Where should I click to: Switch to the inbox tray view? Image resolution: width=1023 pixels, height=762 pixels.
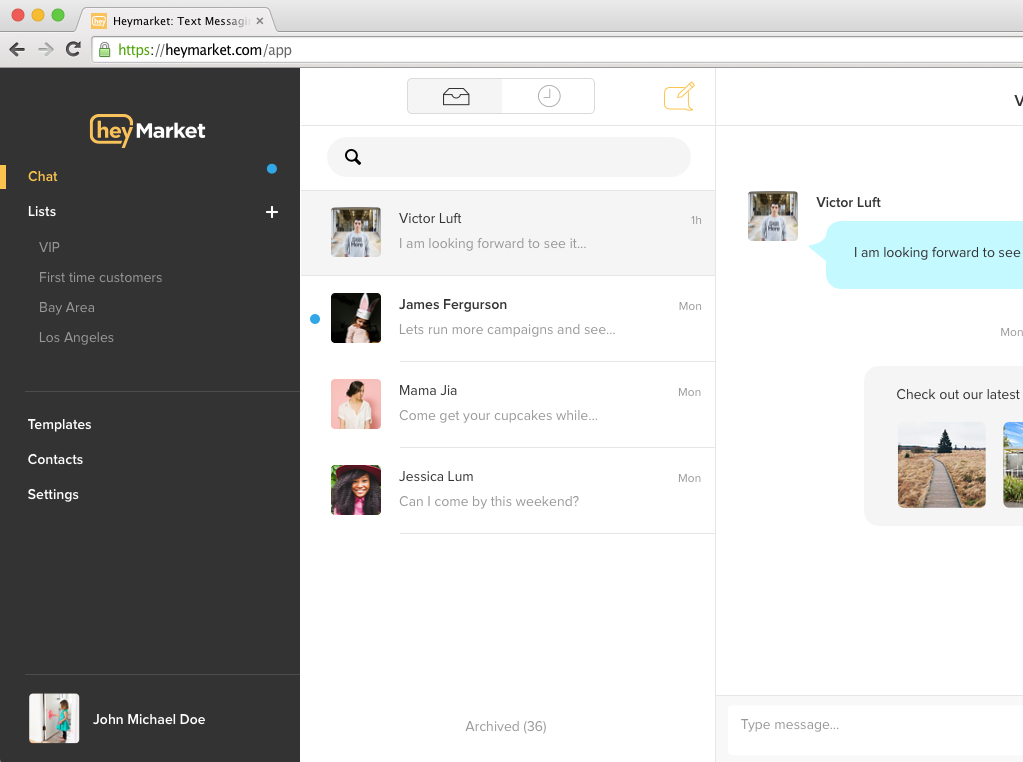pos(455,96)
